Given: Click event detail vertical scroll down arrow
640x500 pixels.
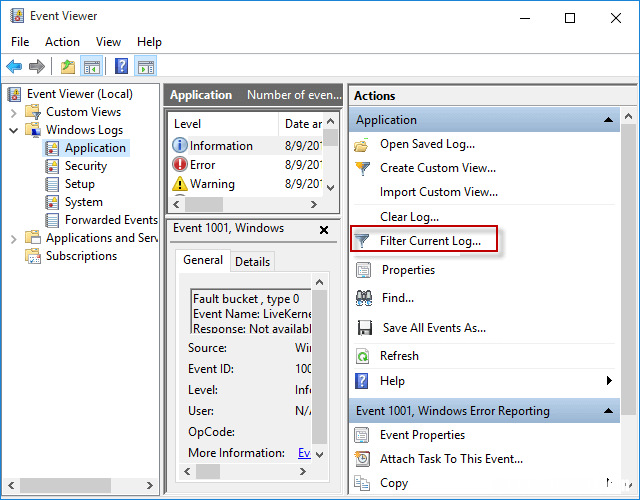Looking at the screenshot, I should (x=320, y=454).
